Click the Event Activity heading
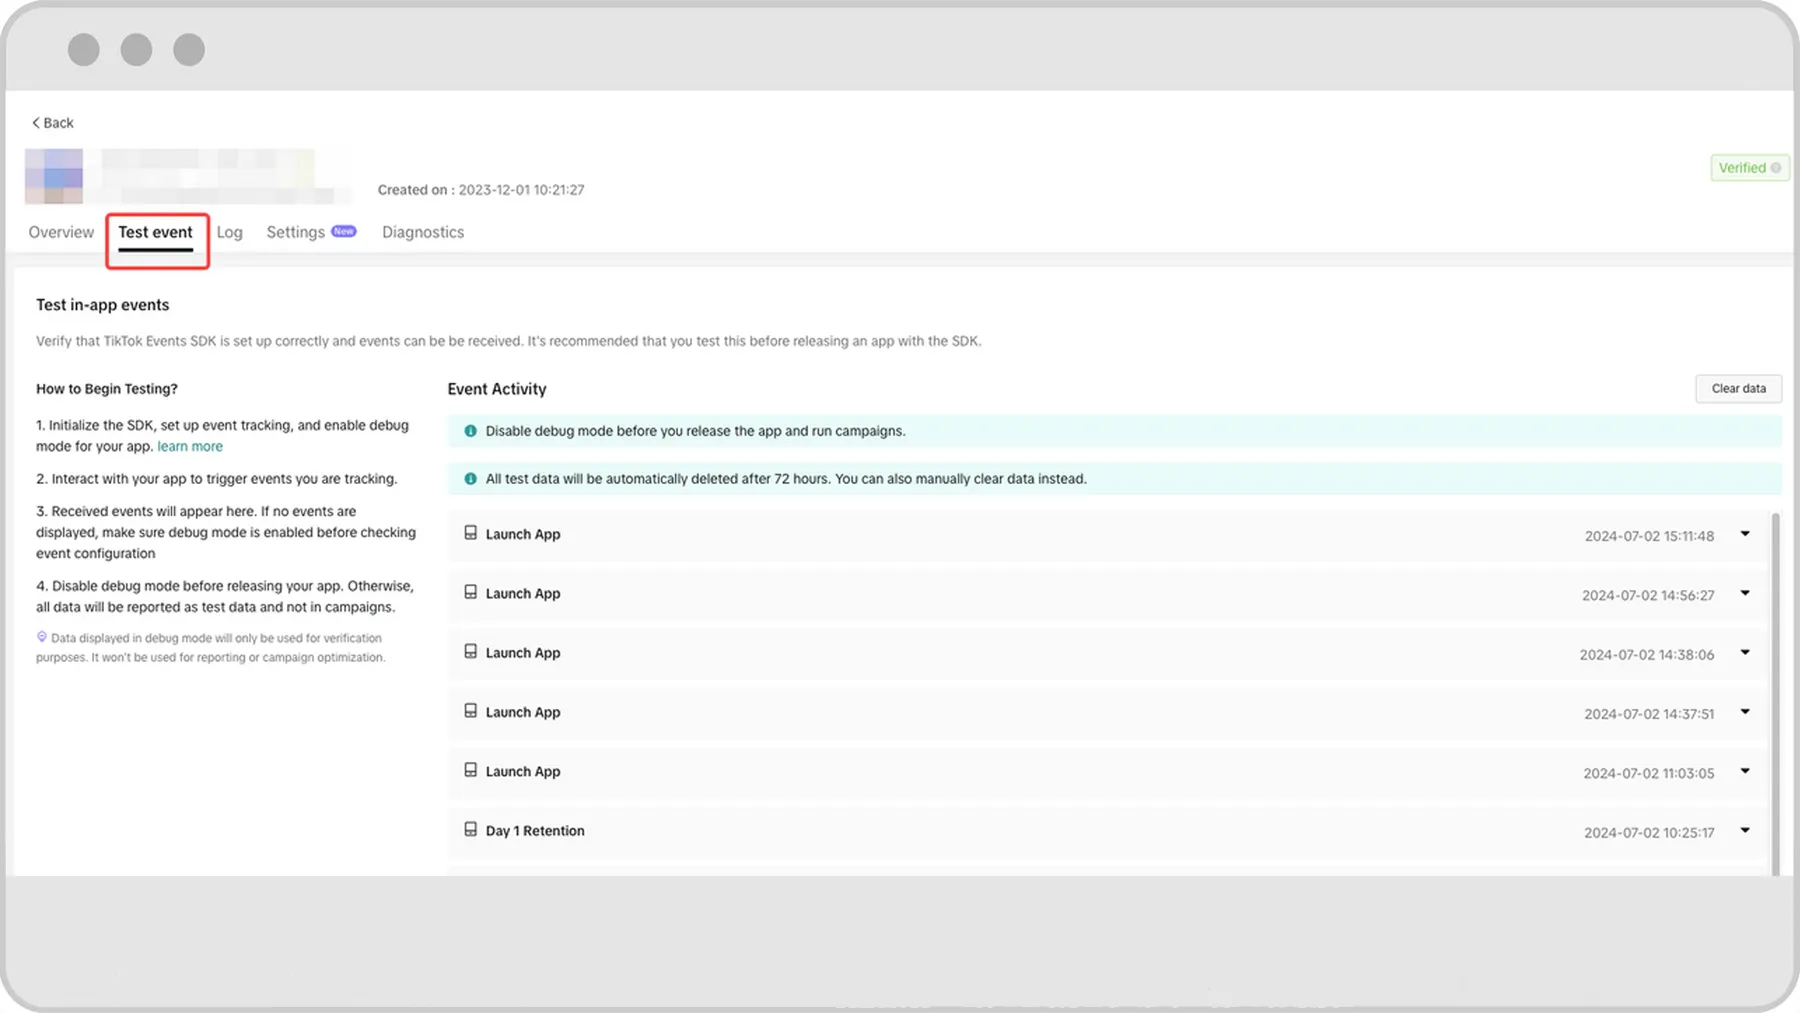1800x1013 pixels. coord(497,389)
